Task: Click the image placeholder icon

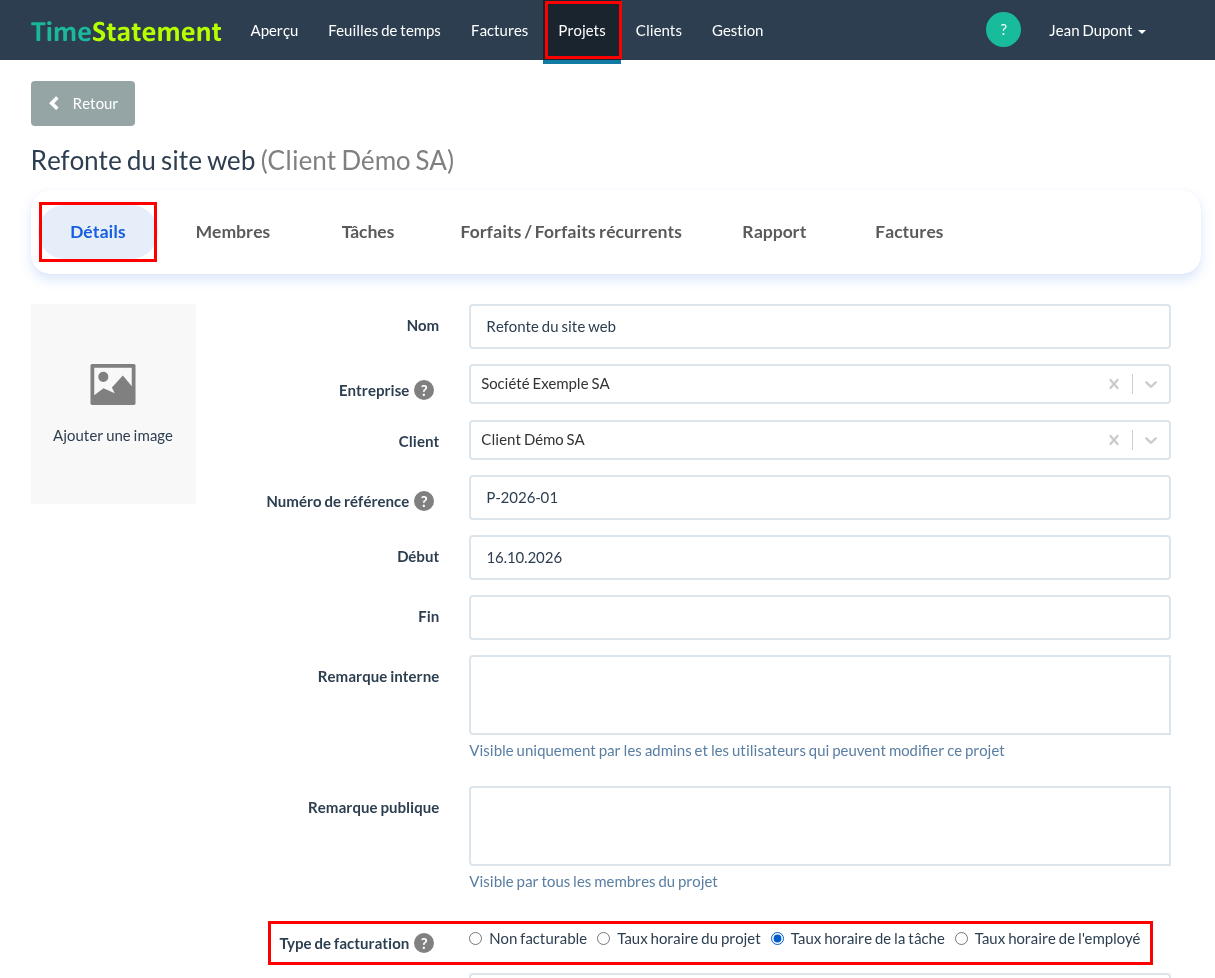Action: tap(113, 385)
